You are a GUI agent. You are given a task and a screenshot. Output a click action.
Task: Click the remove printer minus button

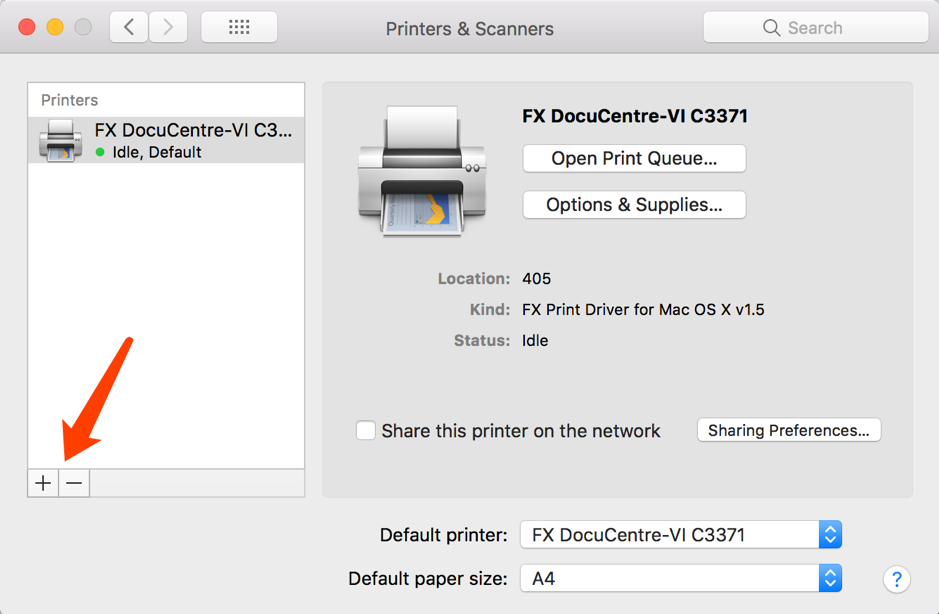74,483
